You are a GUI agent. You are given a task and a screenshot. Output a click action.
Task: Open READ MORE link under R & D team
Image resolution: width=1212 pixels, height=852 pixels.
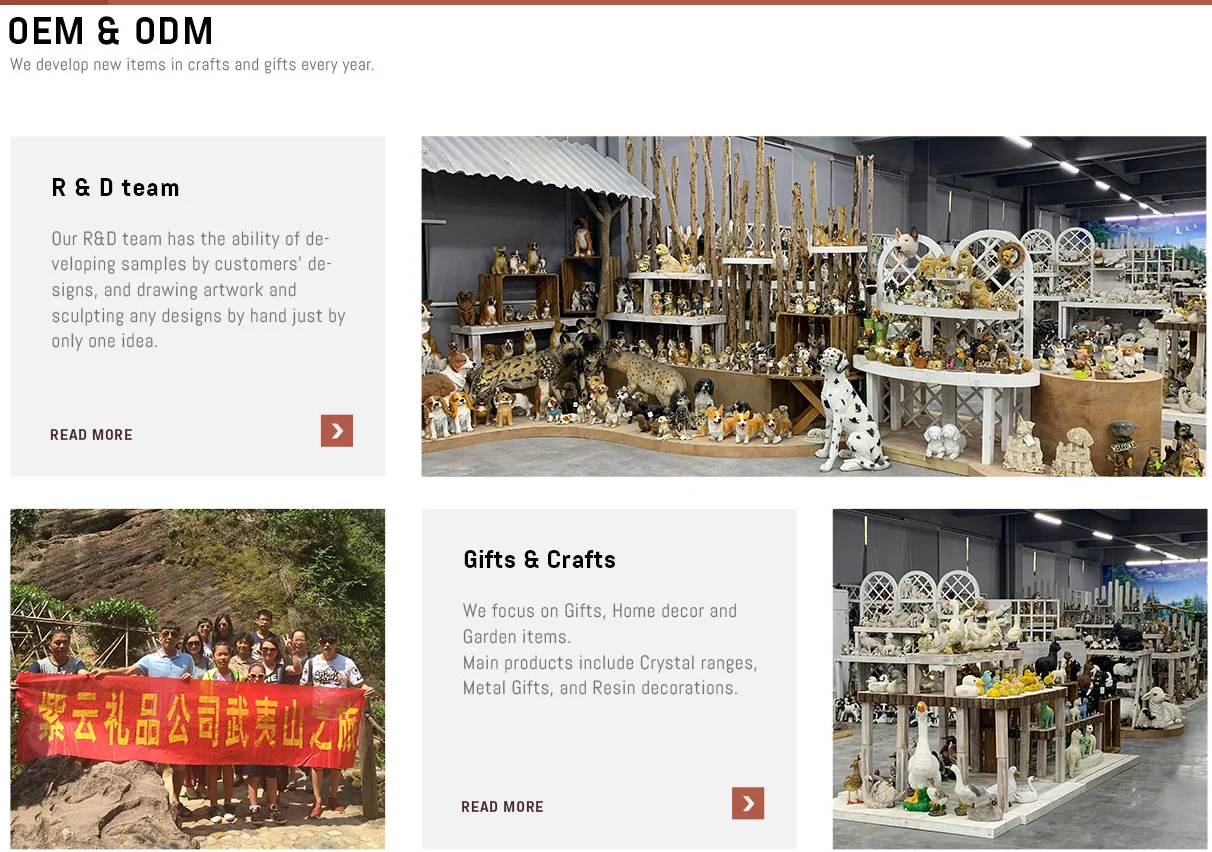91,435
